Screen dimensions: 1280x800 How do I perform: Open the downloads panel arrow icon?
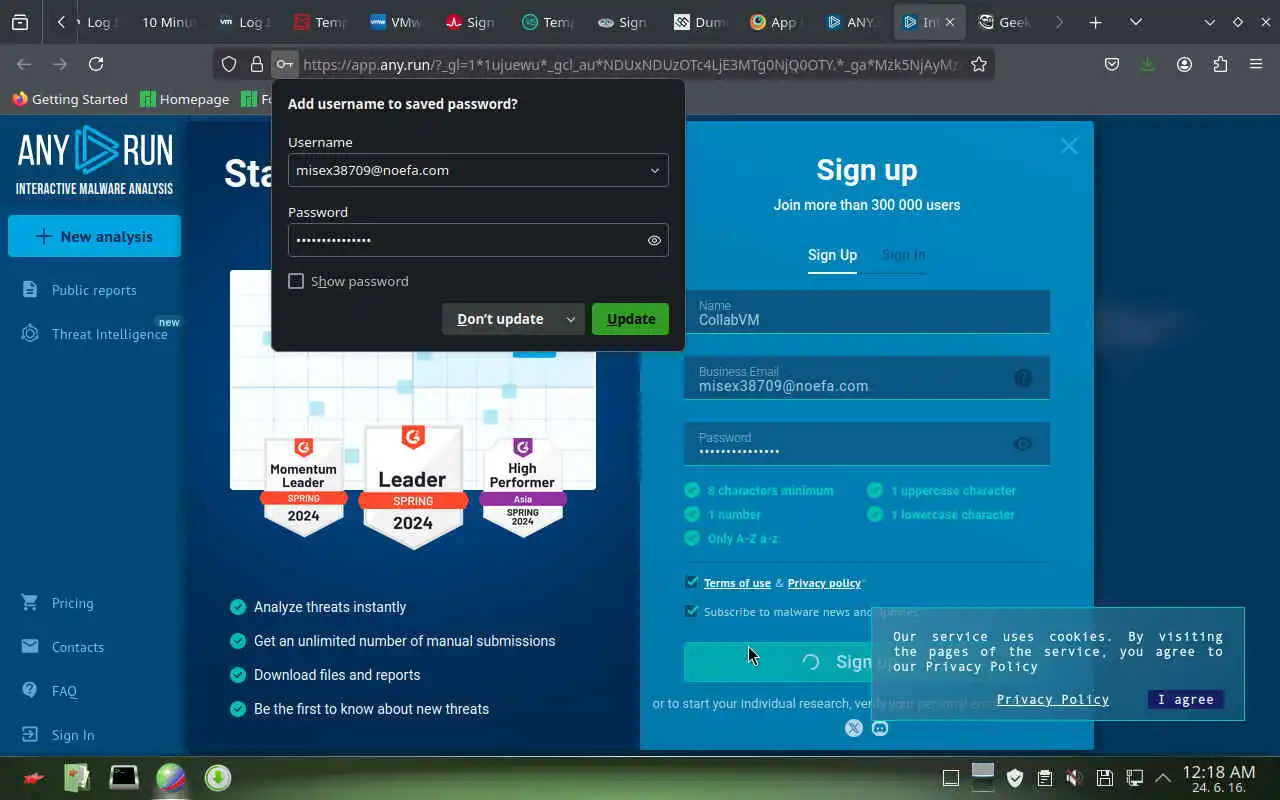(x=1147, y=64)
